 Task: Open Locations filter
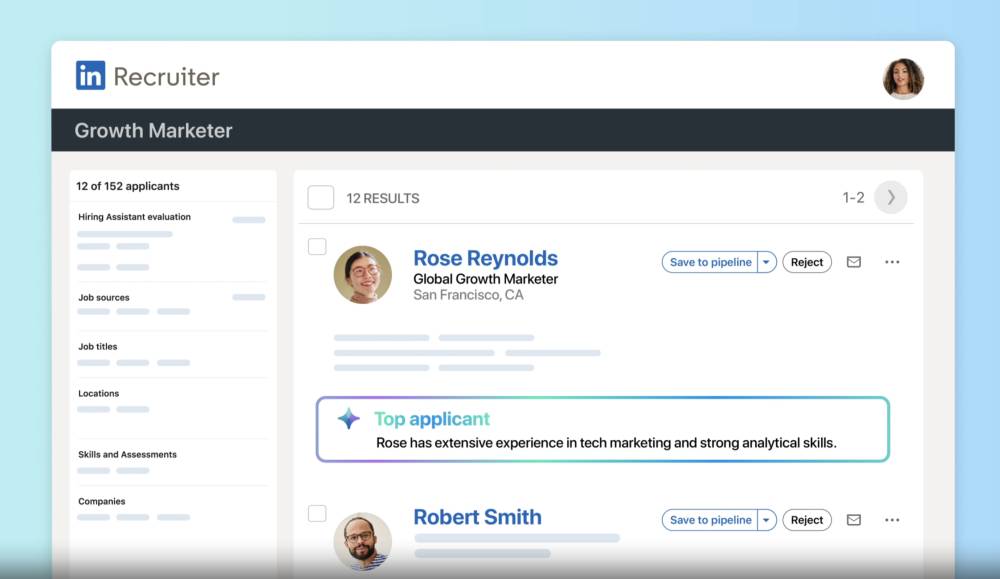pos(99,393)
